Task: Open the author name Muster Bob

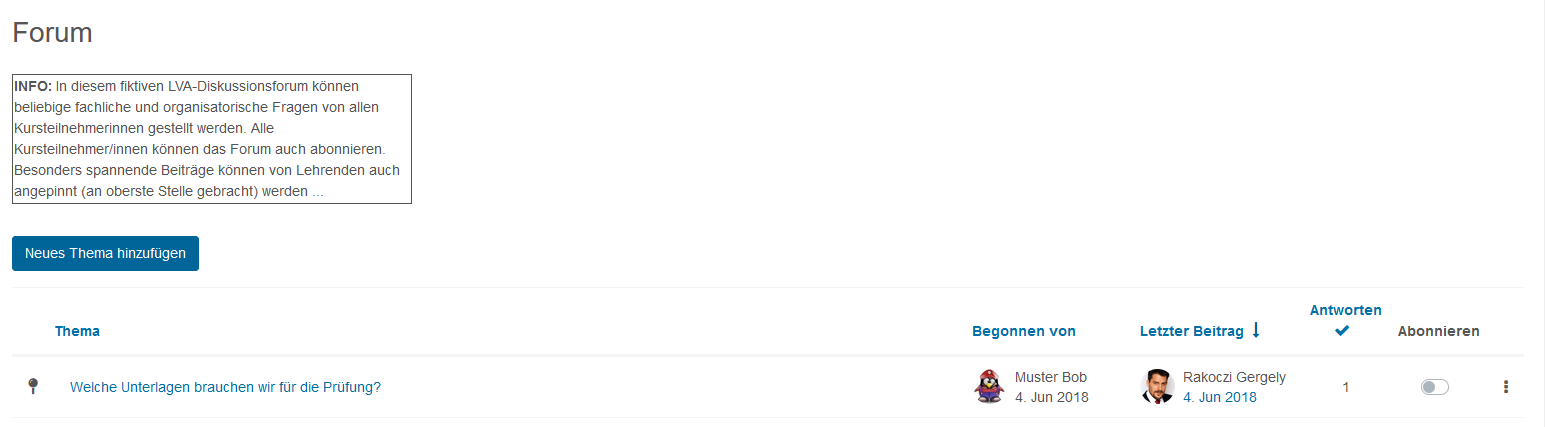Action: 1051,377
